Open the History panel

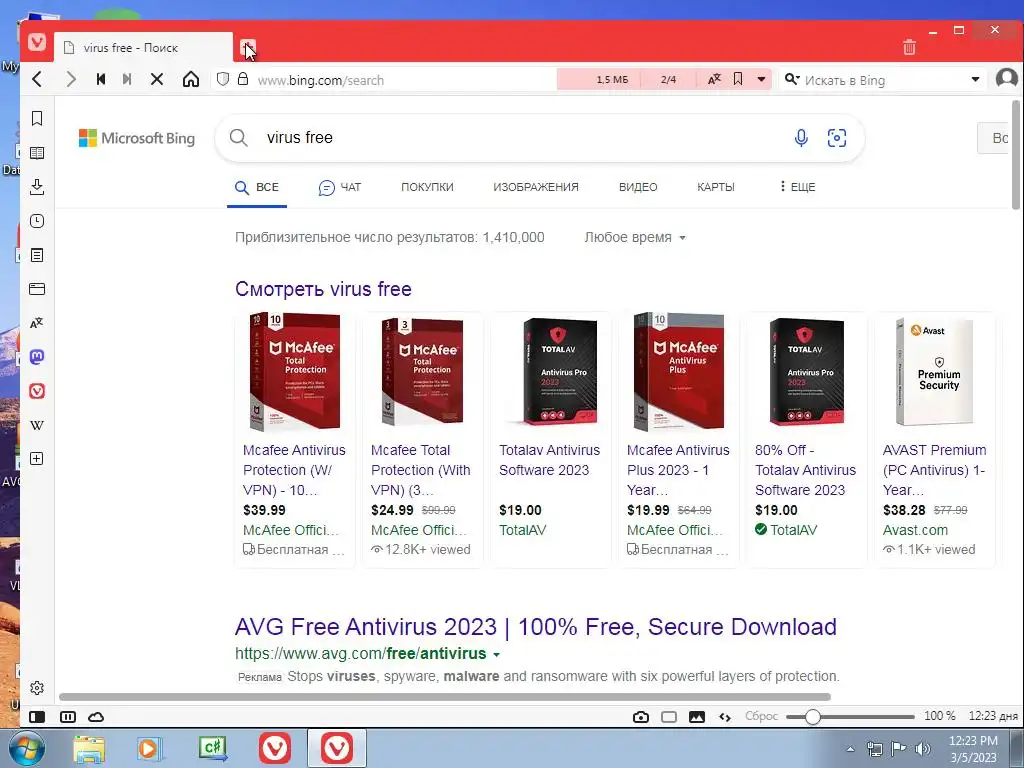[x=37, y=221]
